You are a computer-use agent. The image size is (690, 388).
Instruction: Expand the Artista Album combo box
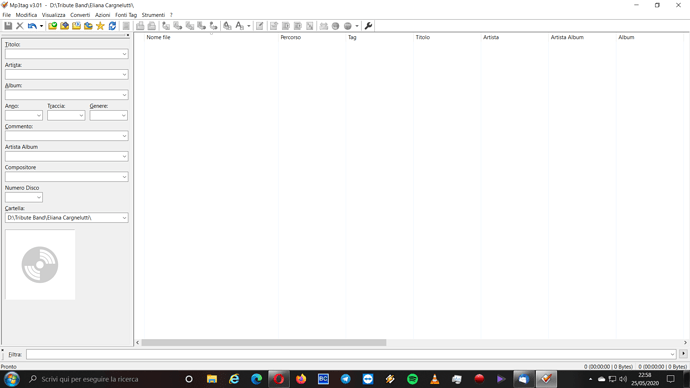pos(124,157)
